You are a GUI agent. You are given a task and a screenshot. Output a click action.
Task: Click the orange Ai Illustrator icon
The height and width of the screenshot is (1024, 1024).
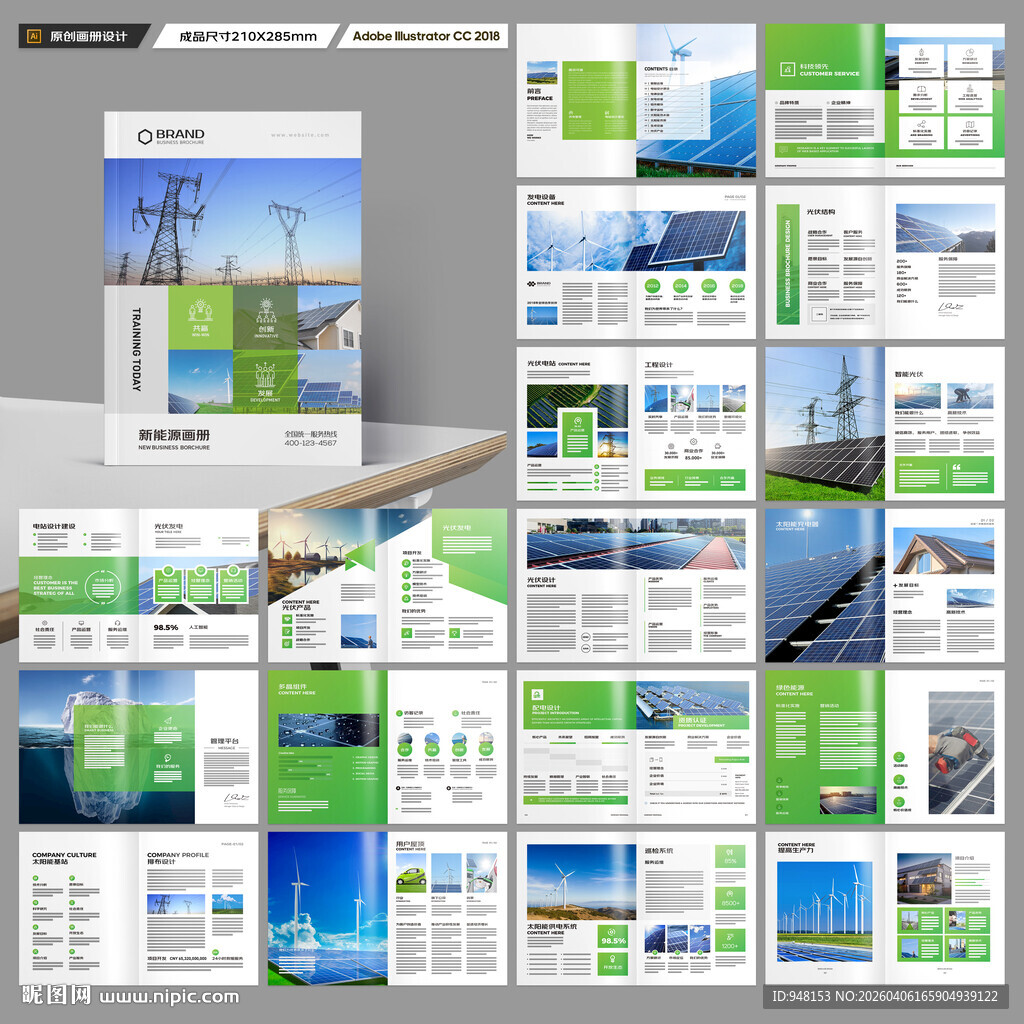coord(34,37)
